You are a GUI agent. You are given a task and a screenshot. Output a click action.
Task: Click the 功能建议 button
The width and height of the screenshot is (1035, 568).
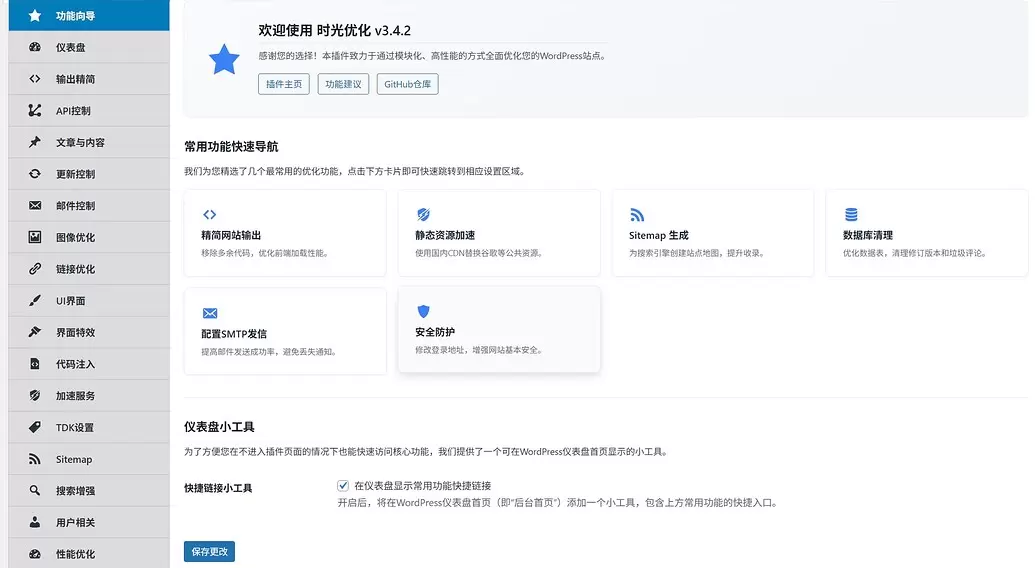(x=343, y=84)
